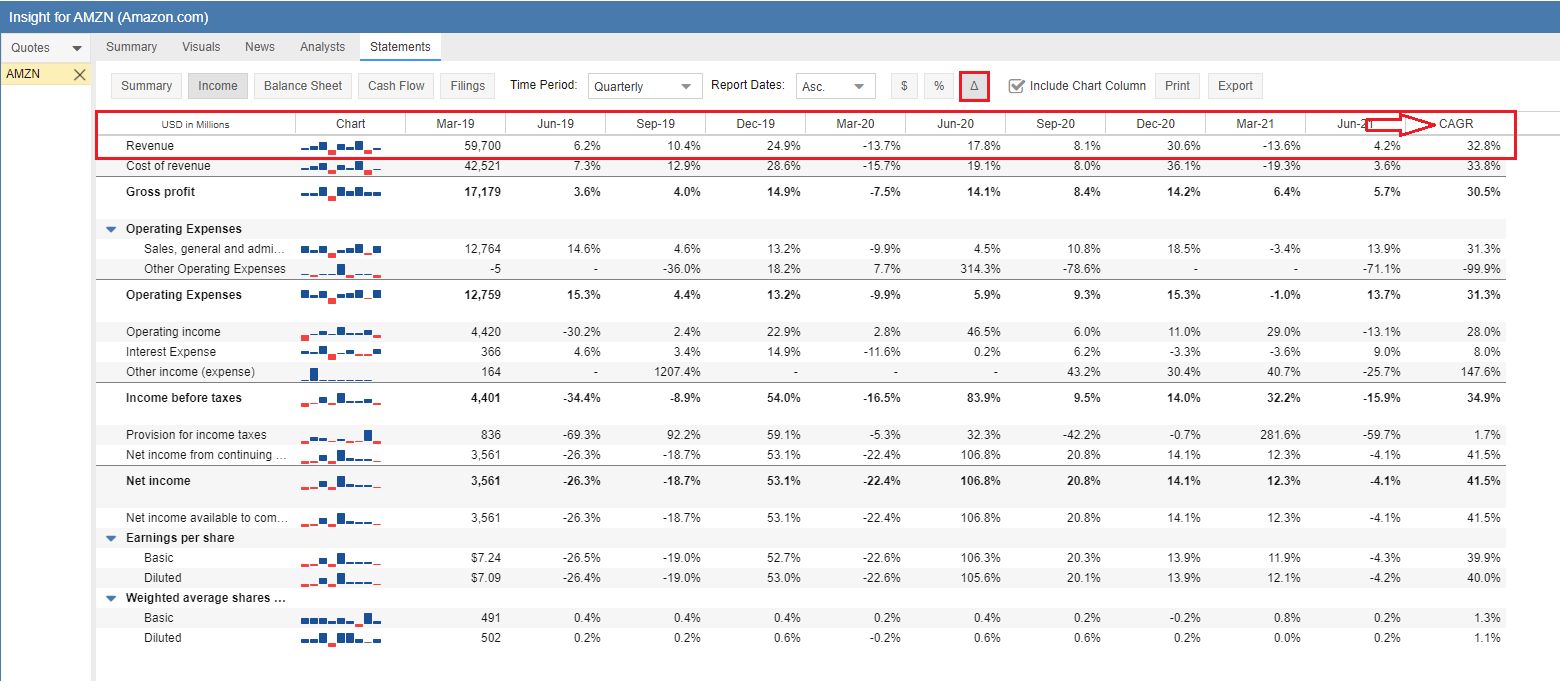Click the 1207.4% Other income cell
This screenshot has width=1560, height=681.
(677, 372)
